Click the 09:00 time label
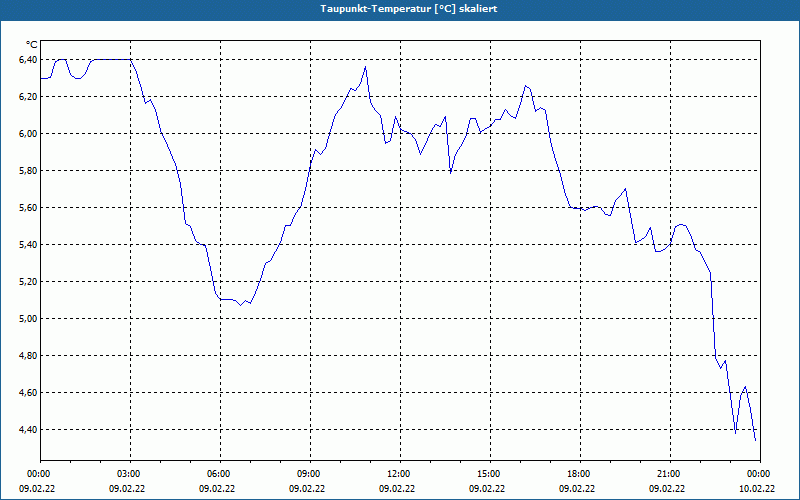 pyautogui.click(x=310, y=474)
